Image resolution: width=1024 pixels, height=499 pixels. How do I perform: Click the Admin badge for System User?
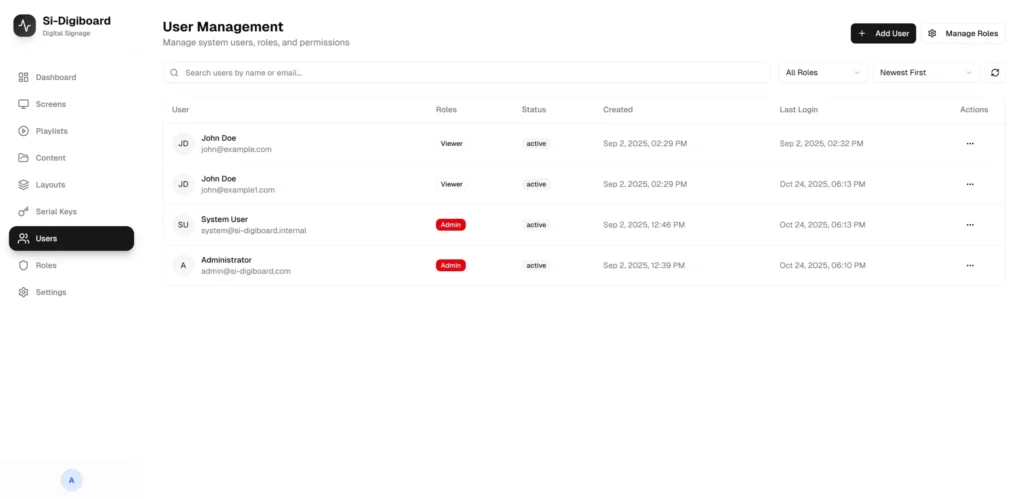click(x=450, y=225)
